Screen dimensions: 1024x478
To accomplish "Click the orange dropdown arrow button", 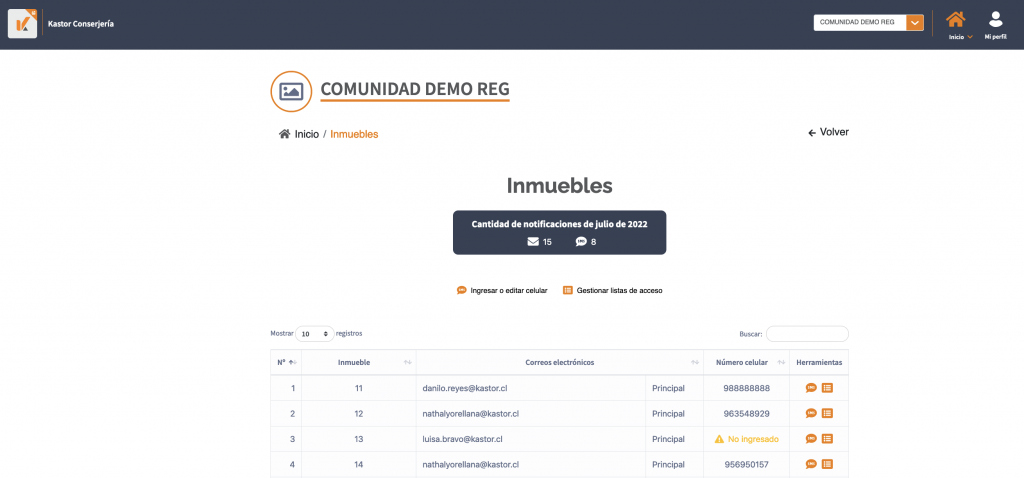I will [x=915, y=22].
